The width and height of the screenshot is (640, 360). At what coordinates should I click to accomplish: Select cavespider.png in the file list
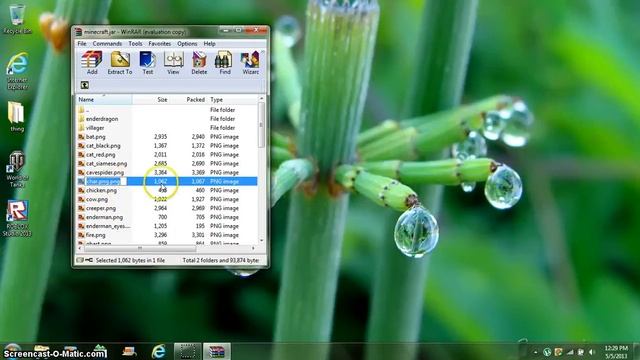(167, 173)
